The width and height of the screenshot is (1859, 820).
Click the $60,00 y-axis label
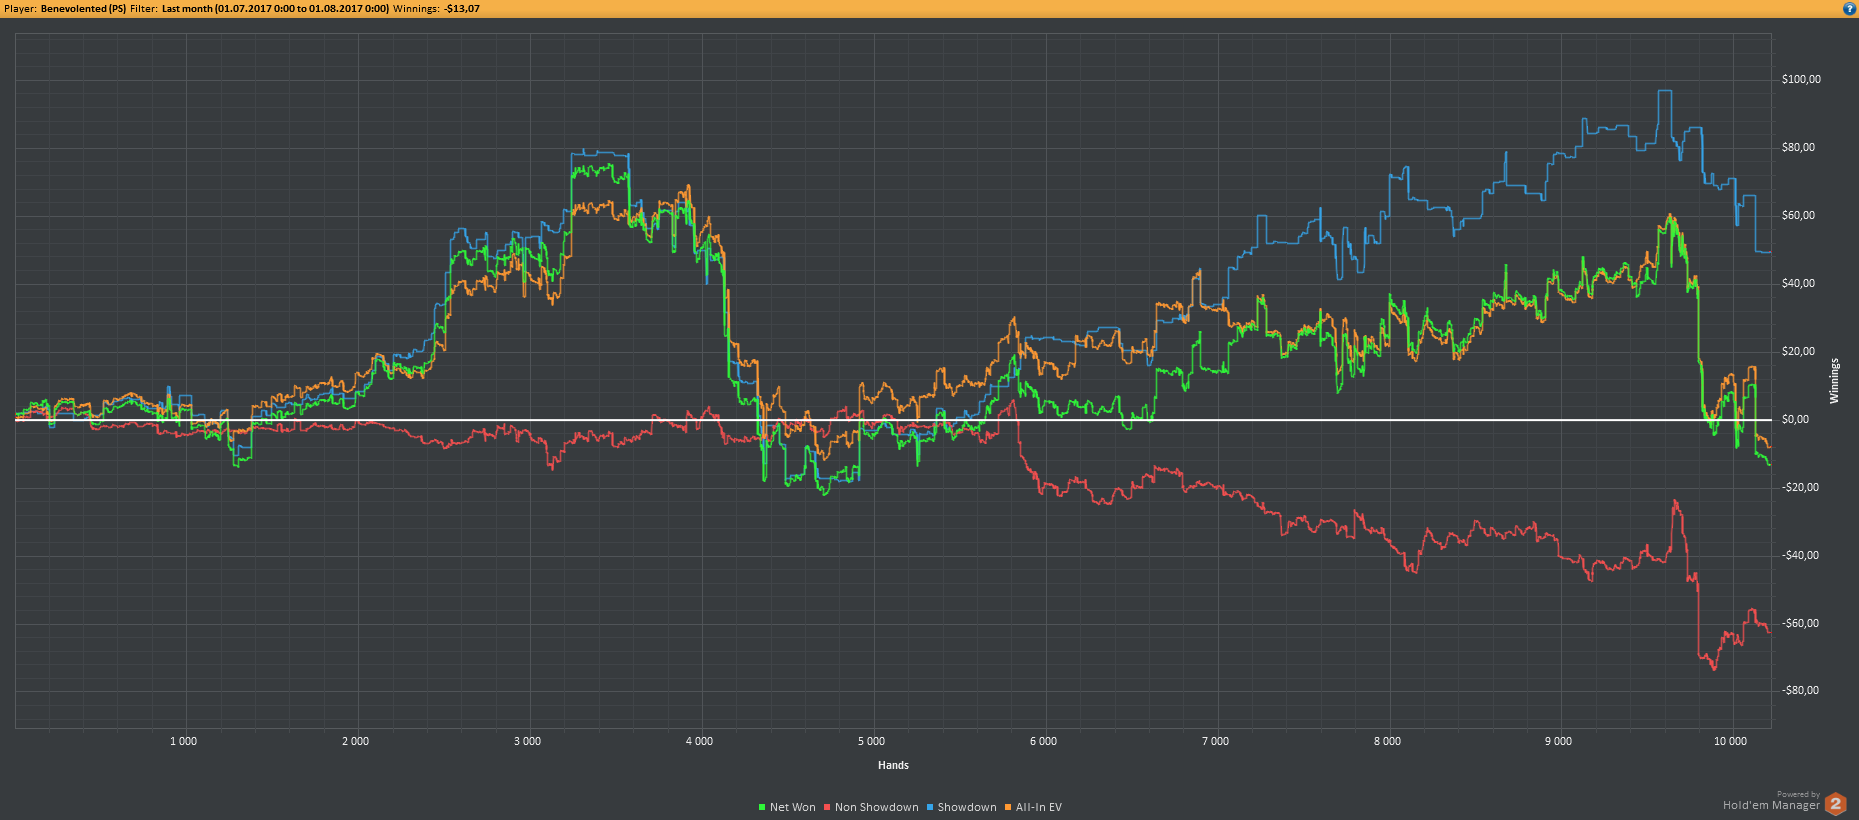1798,215
